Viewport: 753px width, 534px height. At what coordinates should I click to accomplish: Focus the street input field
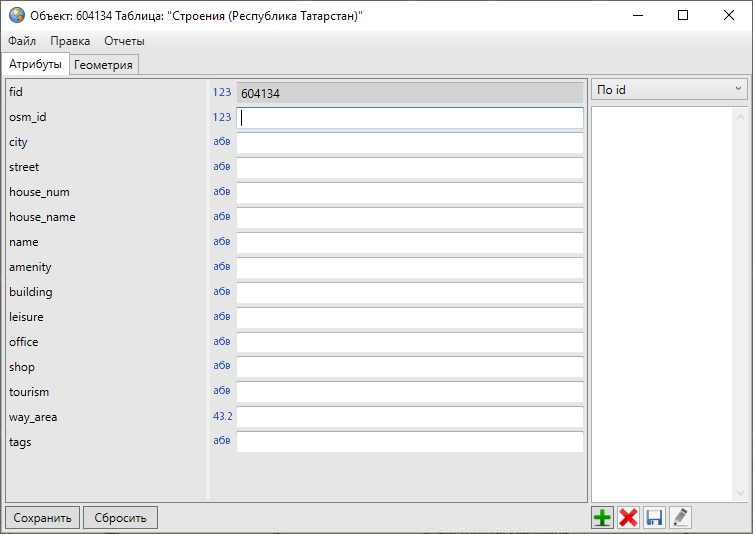coord(409,167)
